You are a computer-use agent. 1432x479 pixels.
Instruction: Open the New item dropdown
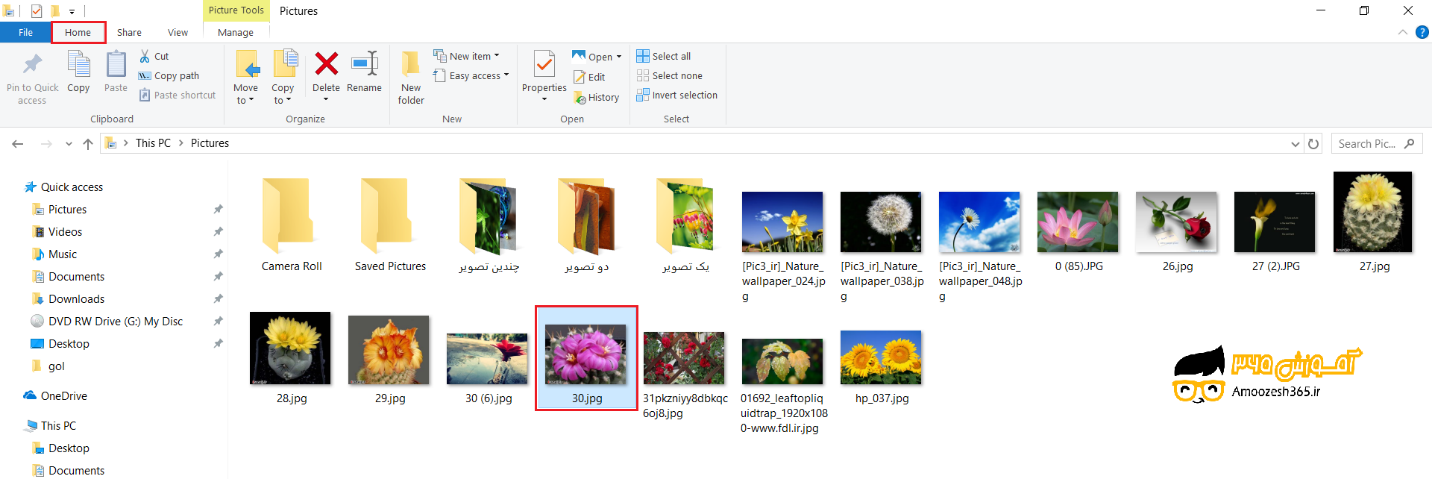point(467,56)
